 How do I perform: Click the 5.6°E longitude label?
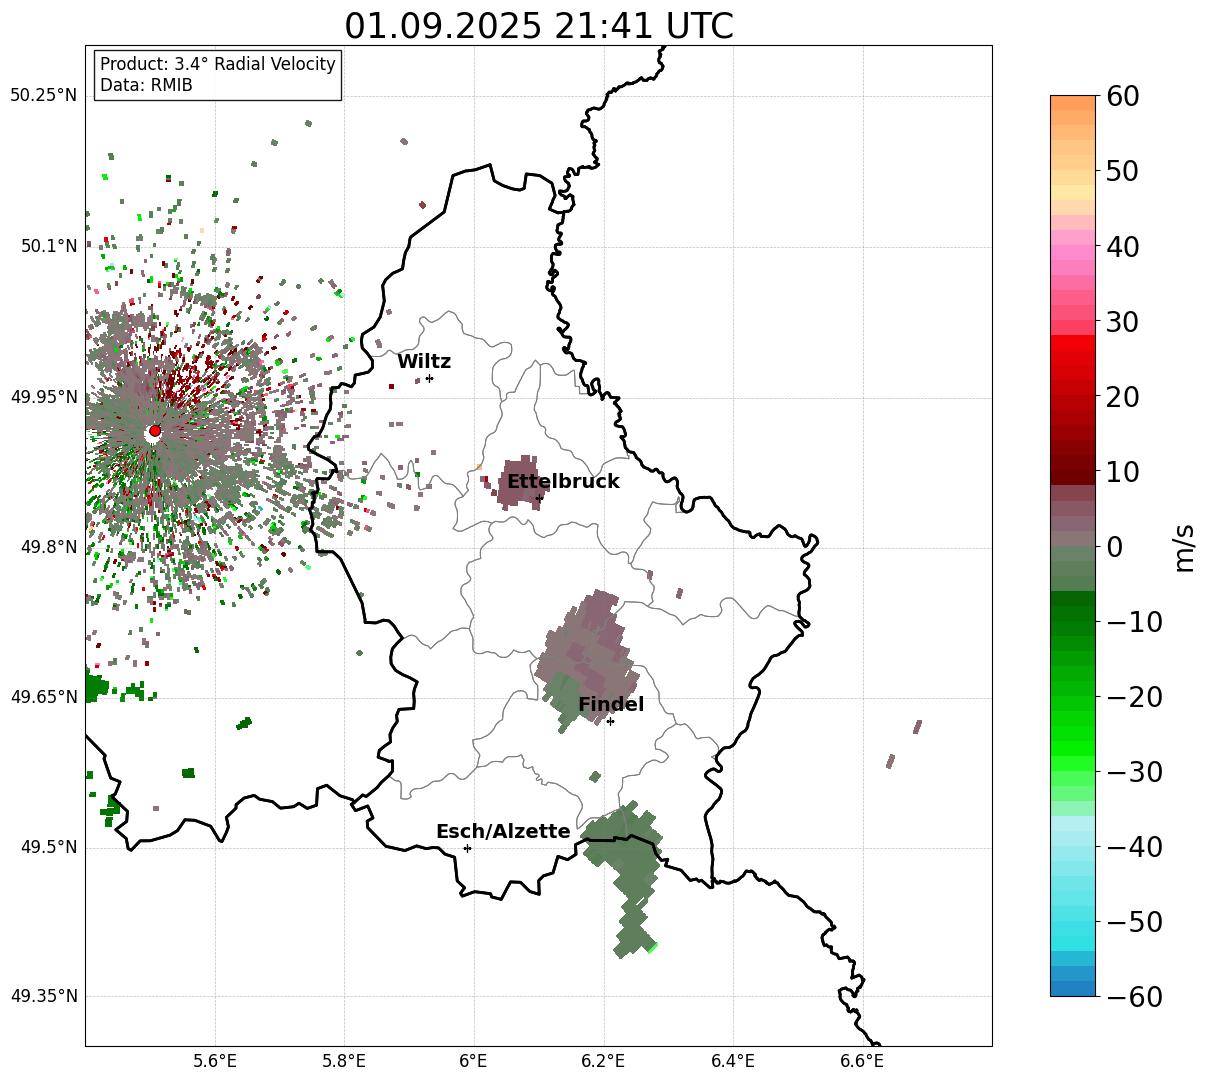[215, 1061]
